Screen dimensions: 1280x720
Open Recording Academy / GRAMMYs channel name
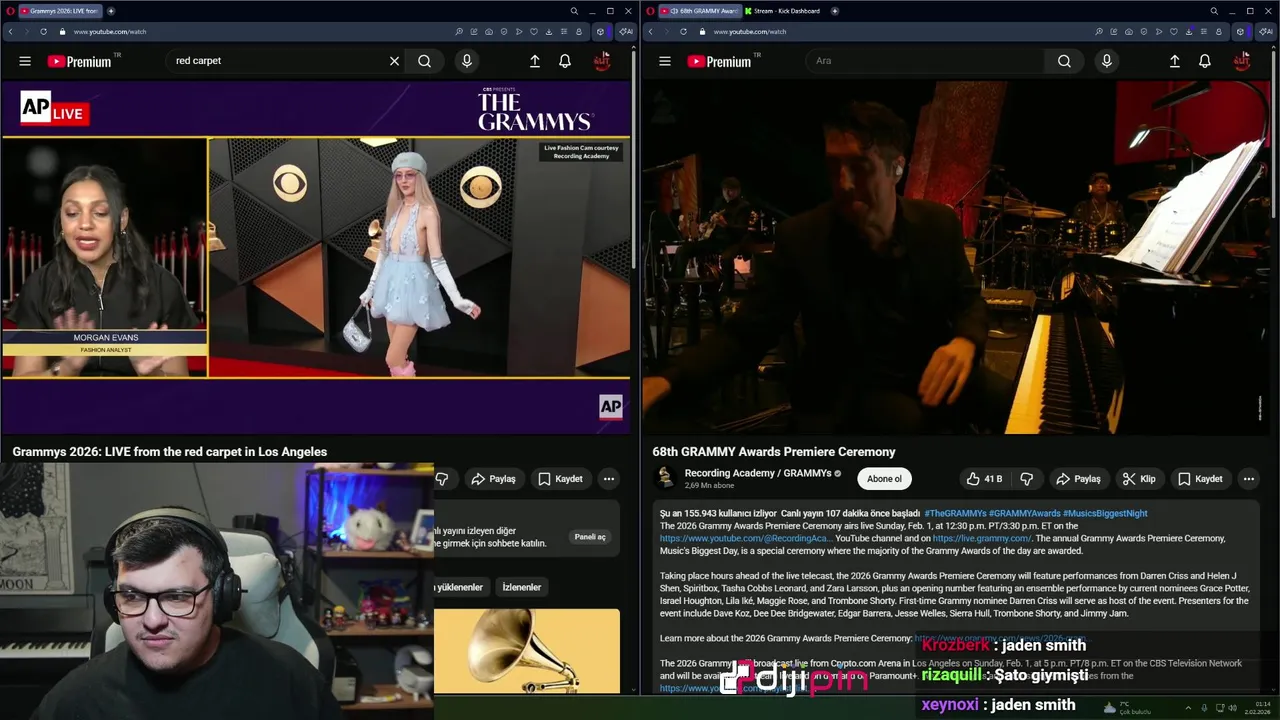coord(758,473)
